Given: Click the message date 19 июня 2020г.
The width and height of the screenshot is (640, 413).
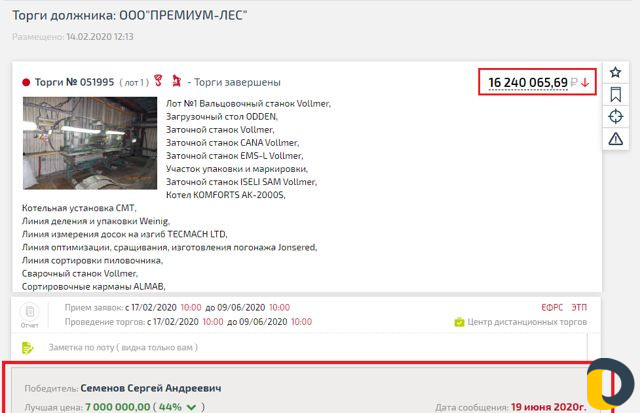Looking at the screenshot, I should click(549, 407).
